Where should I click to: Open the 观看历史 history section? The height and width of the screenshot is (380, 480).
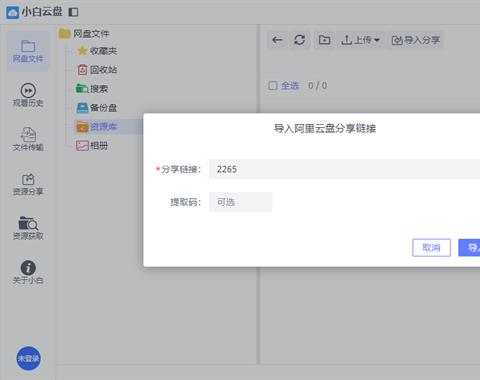click(x=28, y=94)
